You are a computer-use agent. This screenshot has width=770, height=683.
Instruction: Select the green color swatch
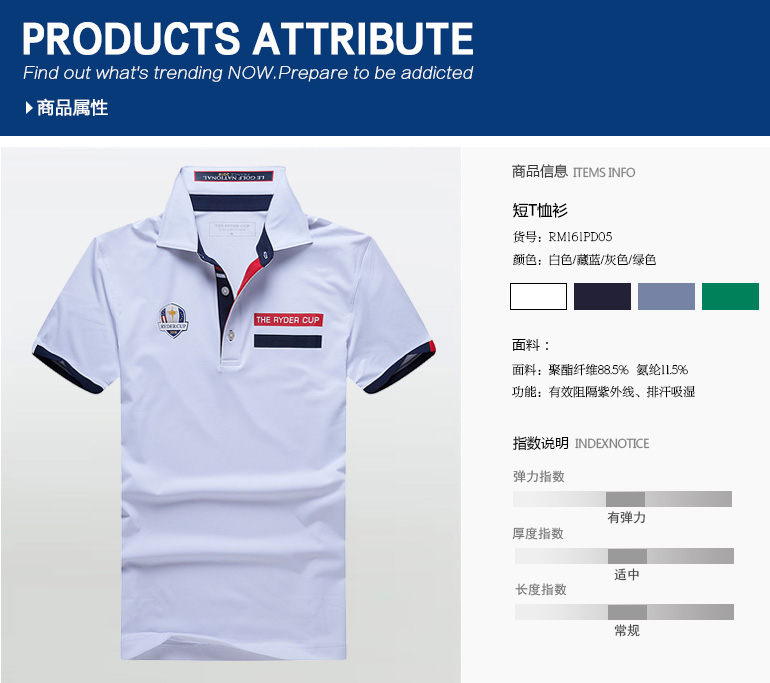tap(730, 296)
